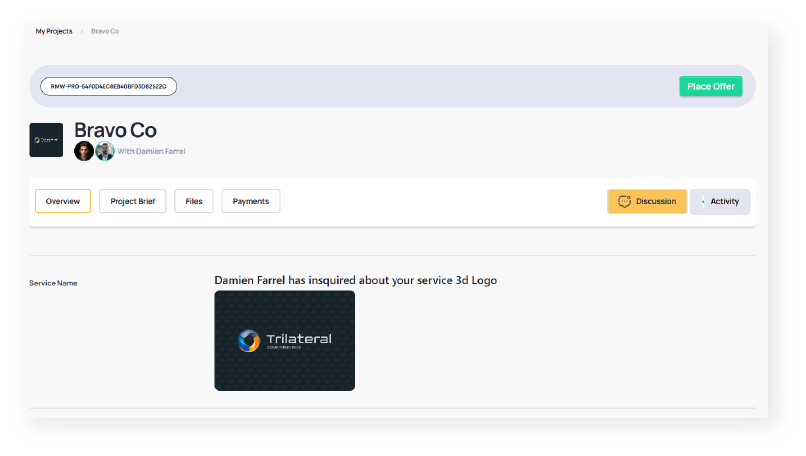Open the Overview tab
The height and width of the screenshot is (456, 806).
pyautogui.click(x=63, y=201)
